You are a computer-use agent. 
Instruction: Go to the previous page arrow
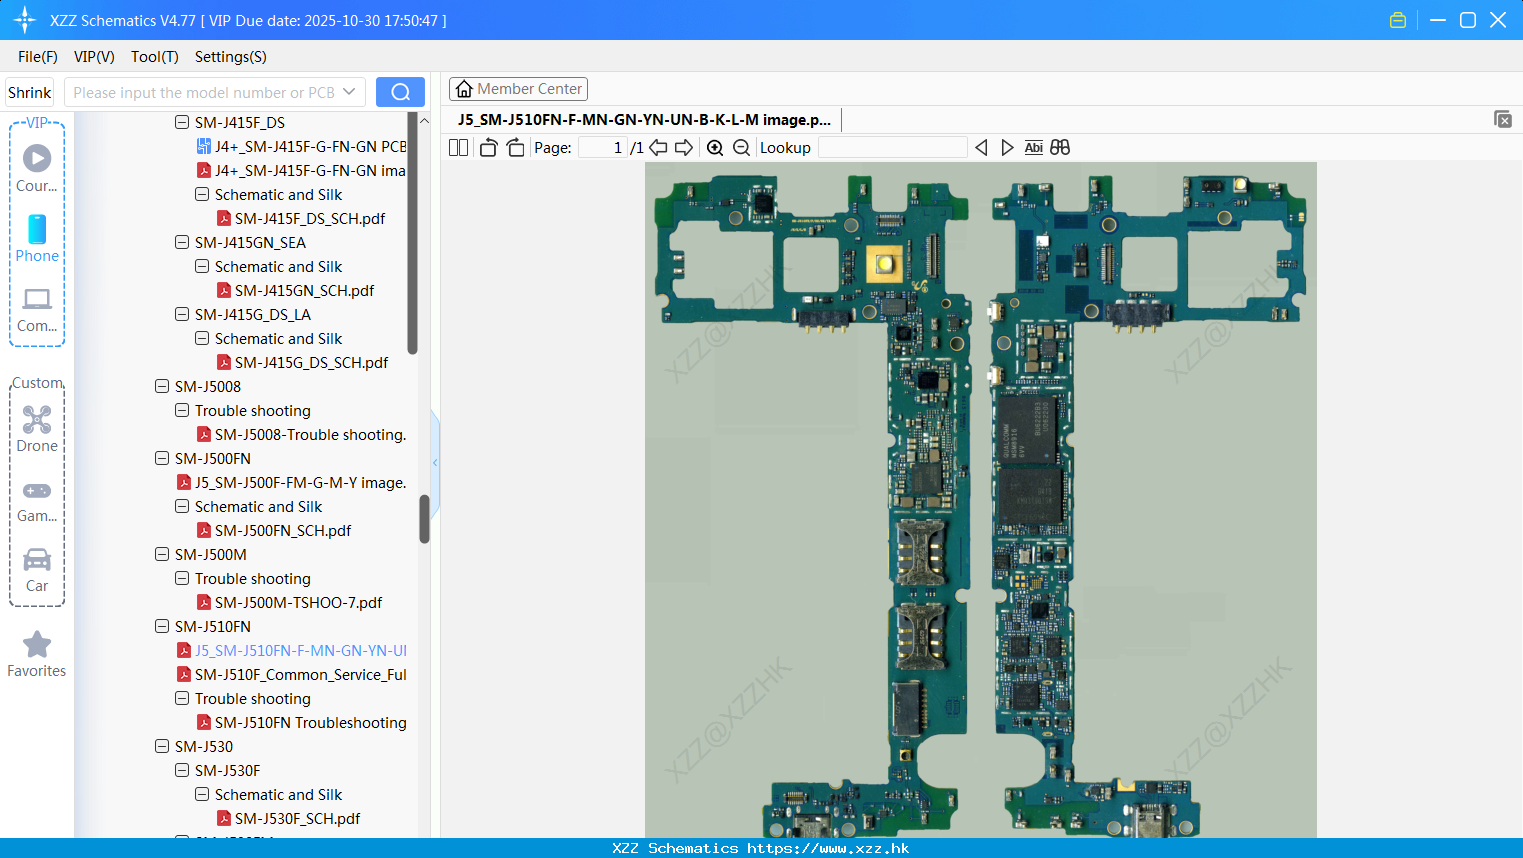(x=658, y=148)
